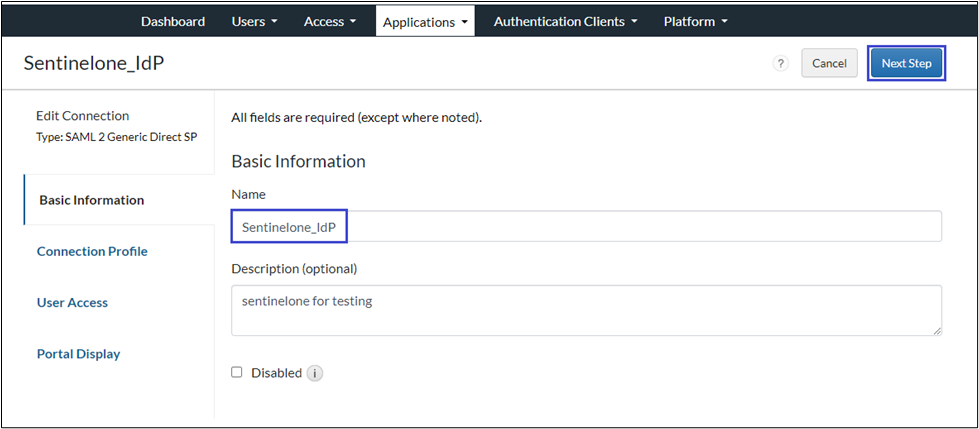Focus the Description text area
979x429 pixels.
(x=586, y=310)
